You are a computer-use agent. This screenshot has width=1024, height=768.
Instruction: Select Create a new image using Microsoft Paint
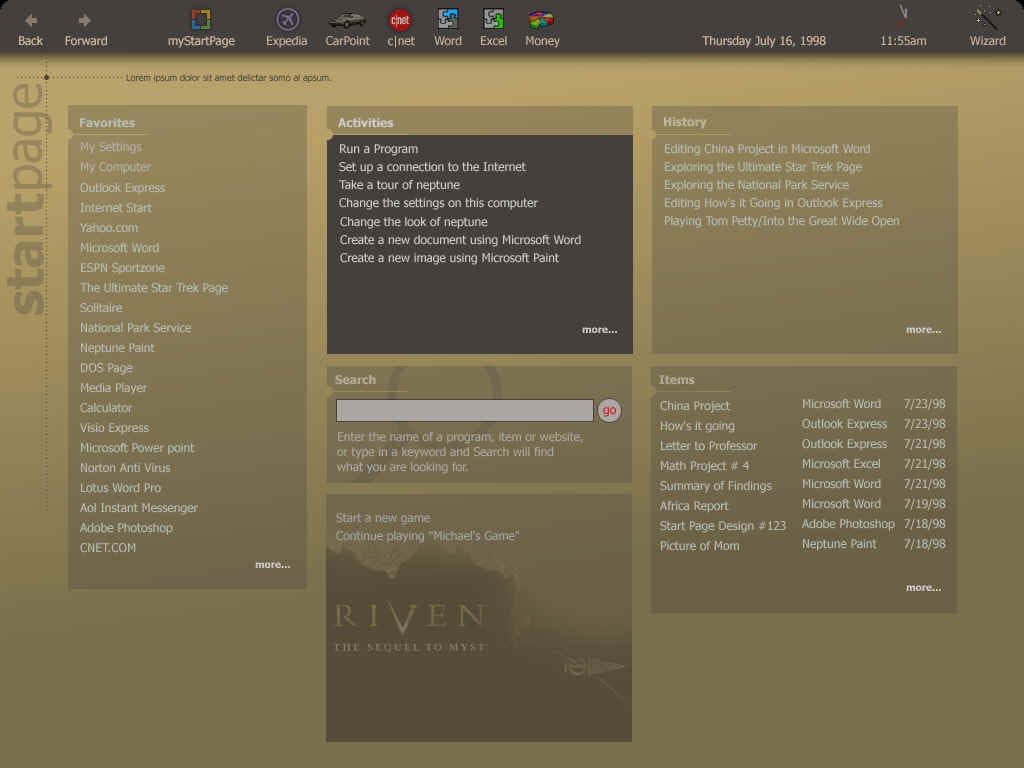pos(449,258)
